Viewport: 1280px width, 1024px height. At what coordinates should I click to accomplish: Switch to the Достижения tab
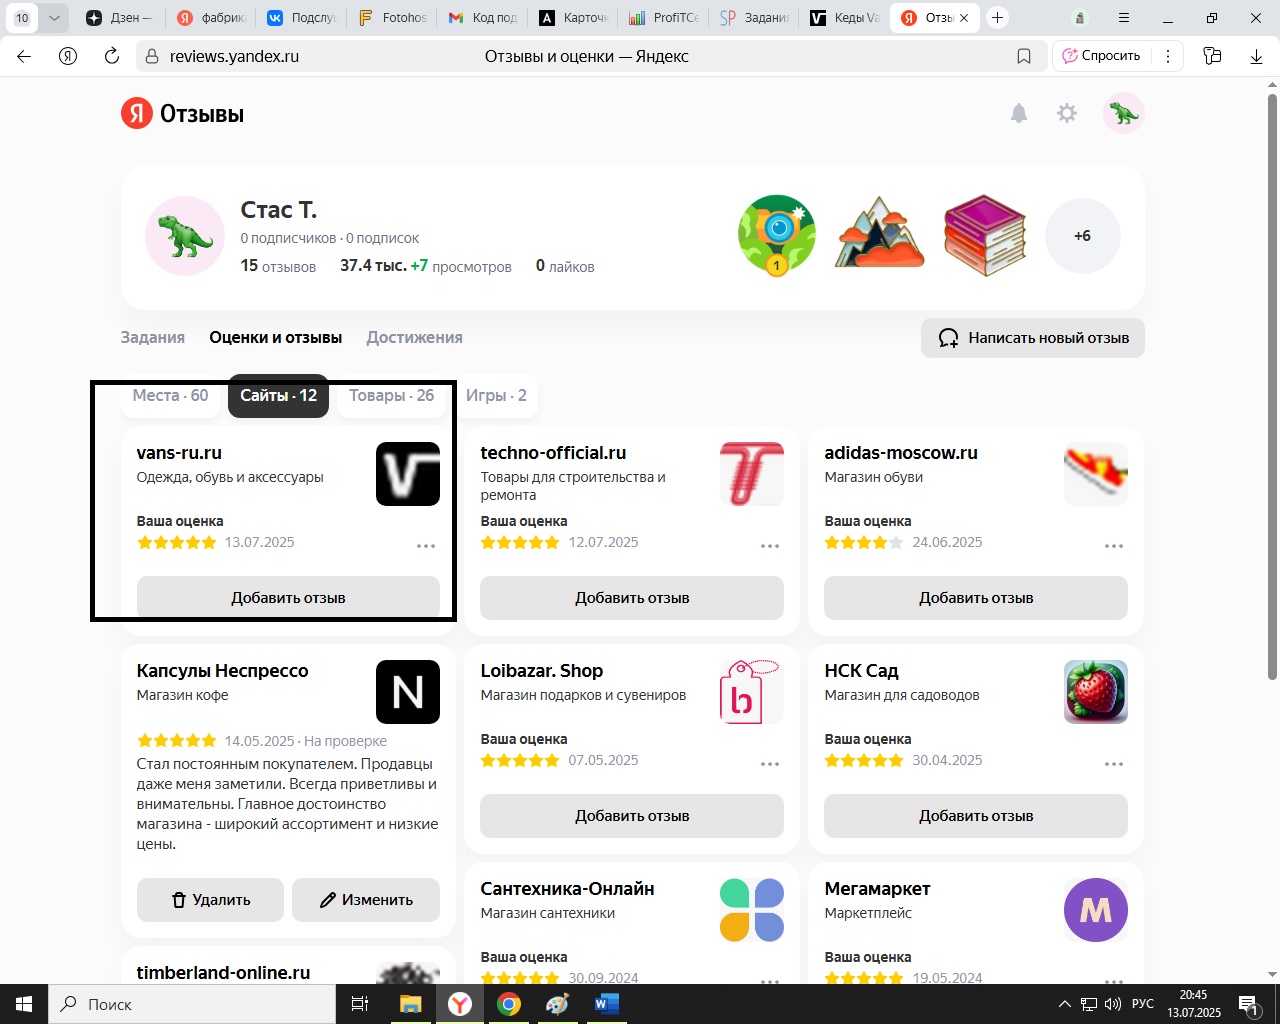(414, 337)
